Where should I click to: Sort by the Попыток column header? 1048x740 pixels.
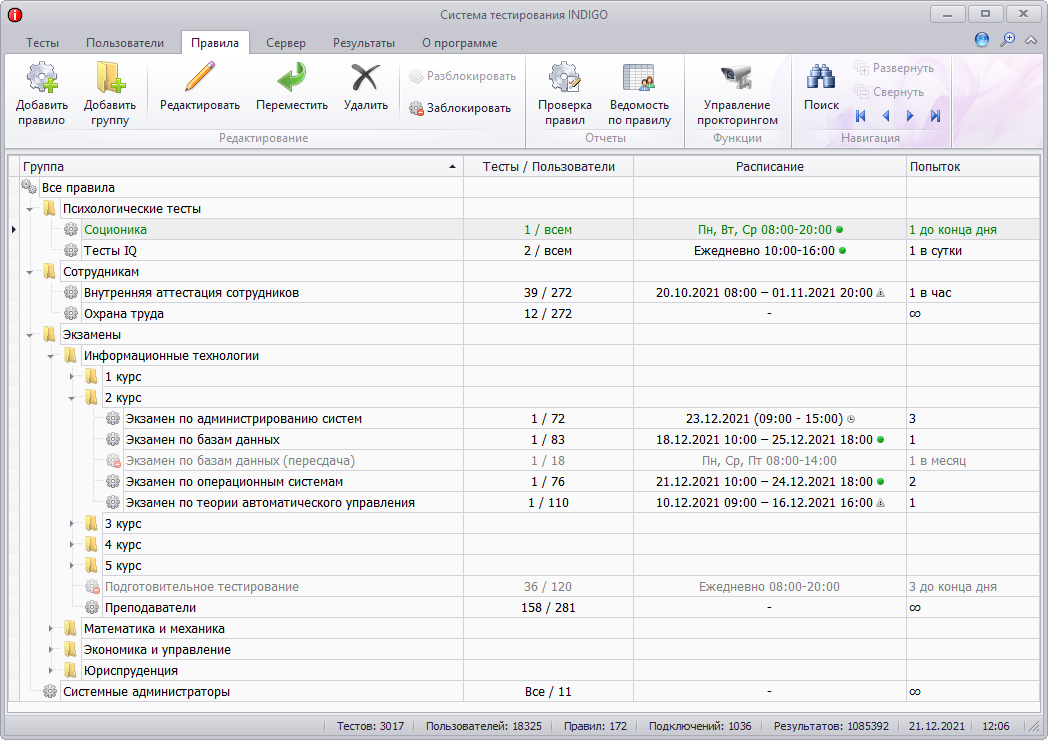pyautogui.click(x=972, y=166)
